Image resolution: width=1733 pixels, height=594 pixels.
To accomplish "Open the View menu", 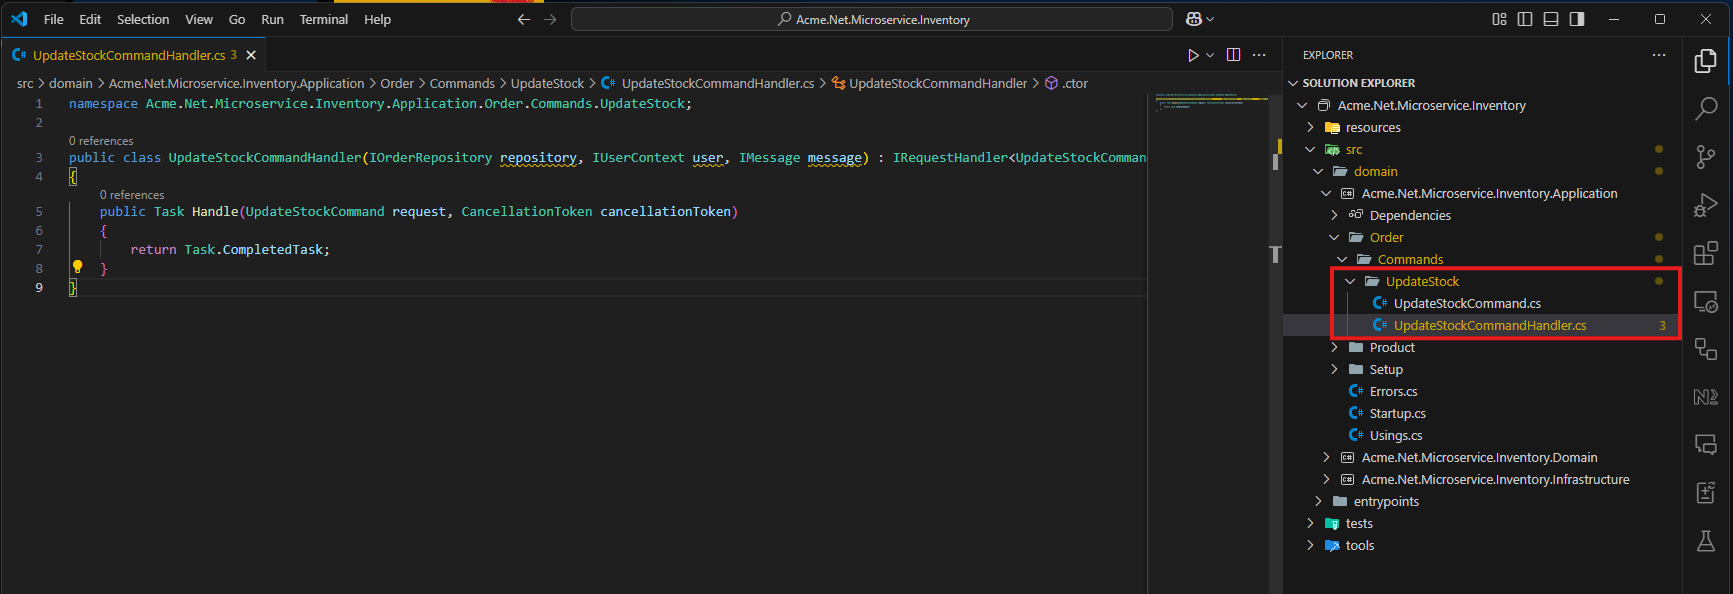I will (199, 19).
